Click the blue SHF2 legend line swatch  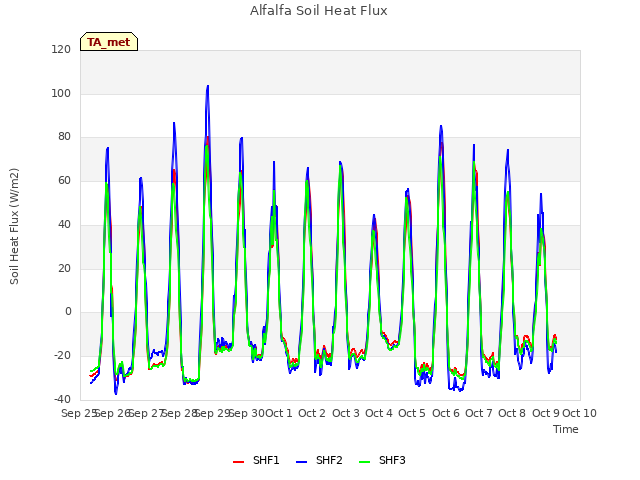(301, 462)
